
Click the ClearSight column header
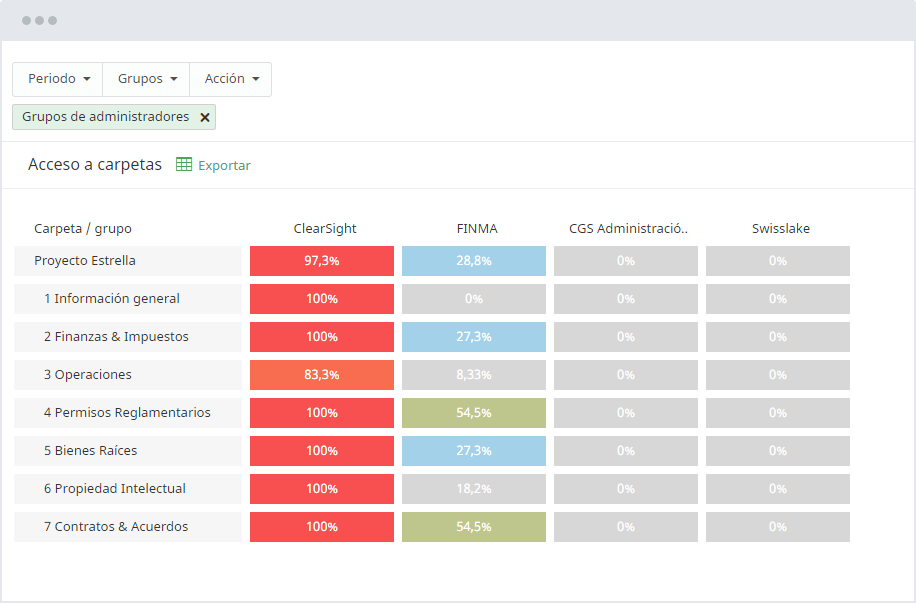pyautogui.click(x=325, y=228)
